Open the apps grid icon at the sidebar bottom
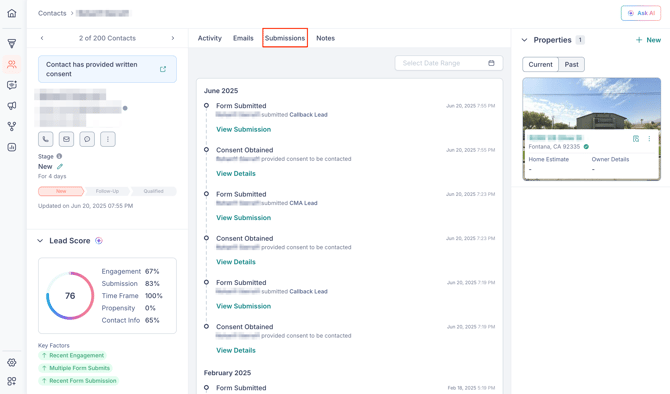 coord(12,381)
